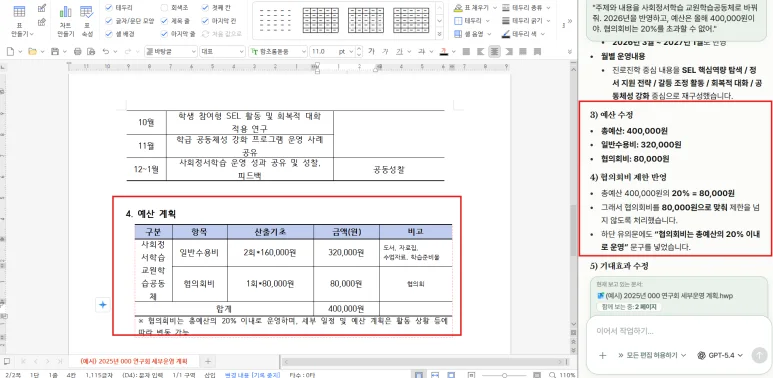Click 변경 내용 [기록 중지] in status bar
Screen dimensions: 773x378
point(253,375)
